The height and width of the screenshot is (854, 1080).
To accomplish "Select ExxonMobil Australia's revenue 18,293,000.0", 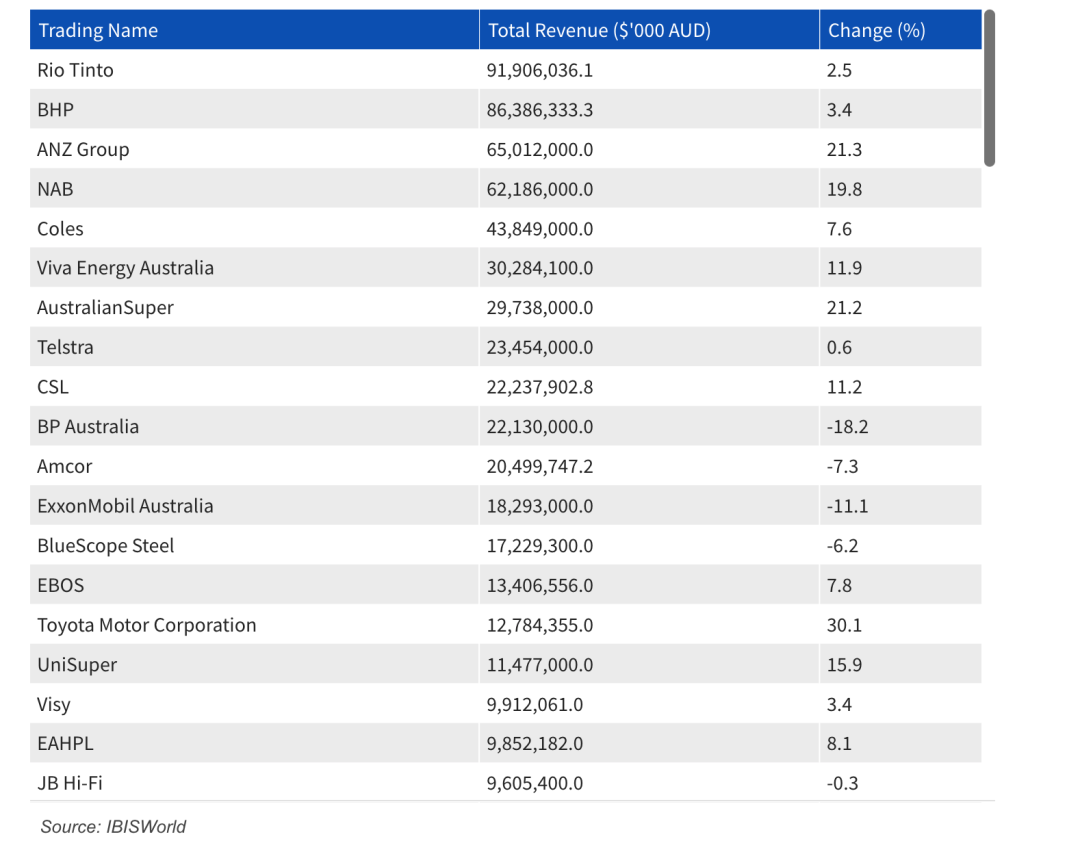I will click(x=540, y=506).
